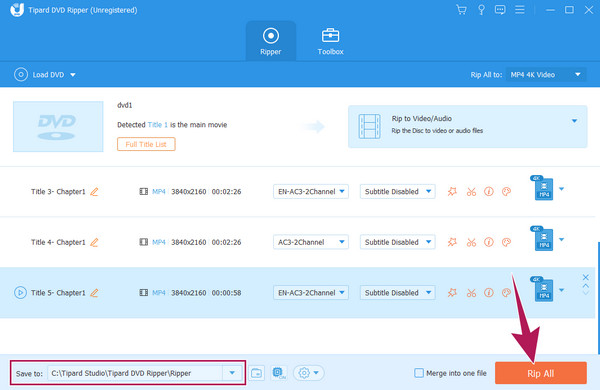Expand the Load DVD dropdown arrow

(73, 75)
